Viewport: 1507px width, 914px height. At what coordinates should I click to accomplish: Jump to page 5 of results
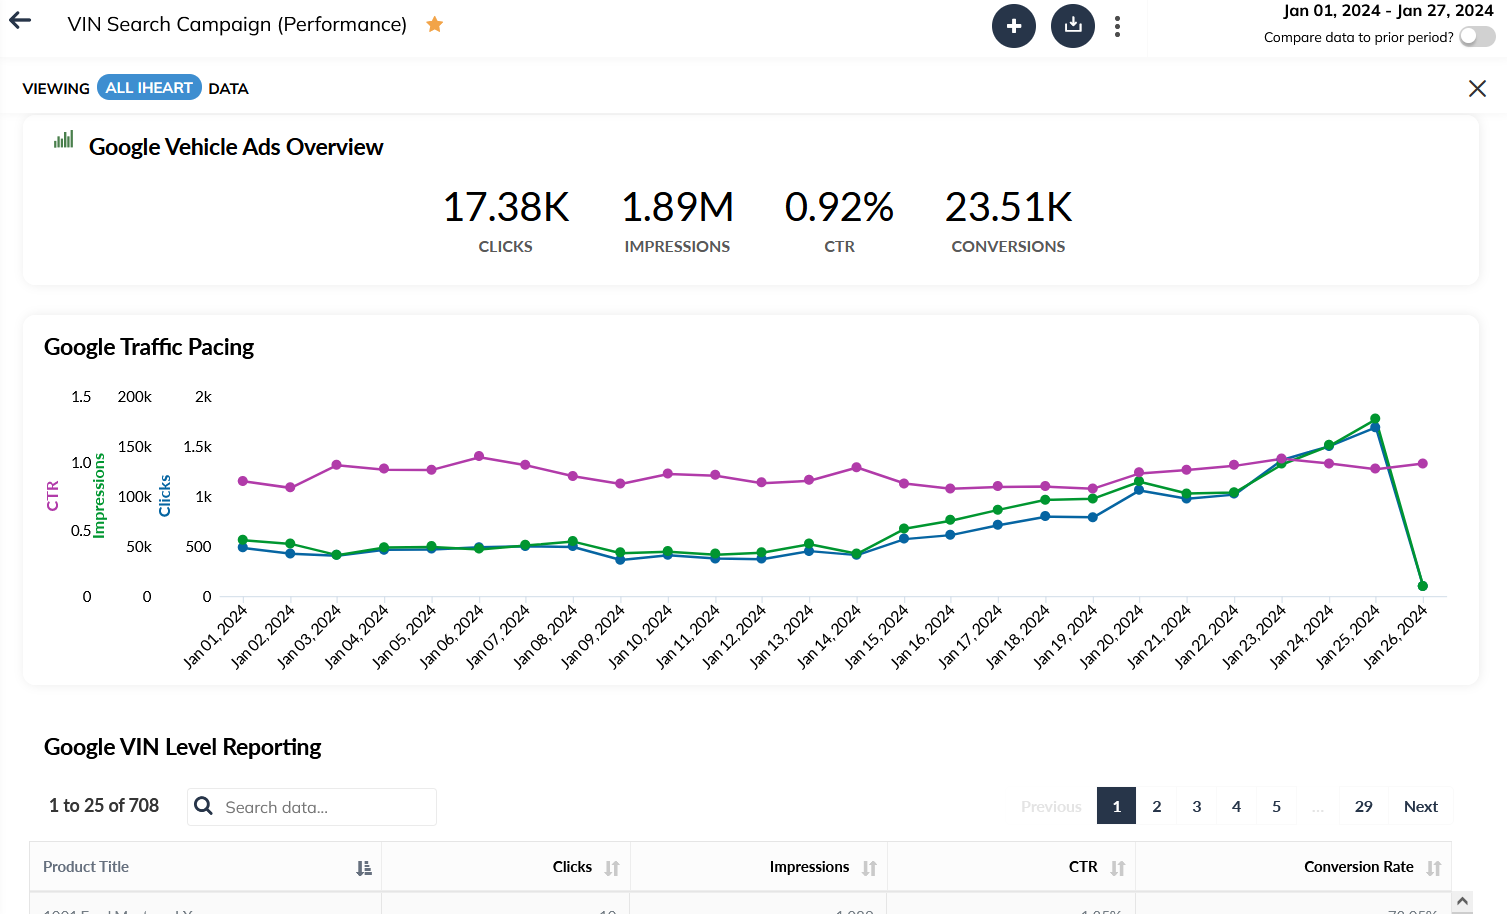[1276, 806]
